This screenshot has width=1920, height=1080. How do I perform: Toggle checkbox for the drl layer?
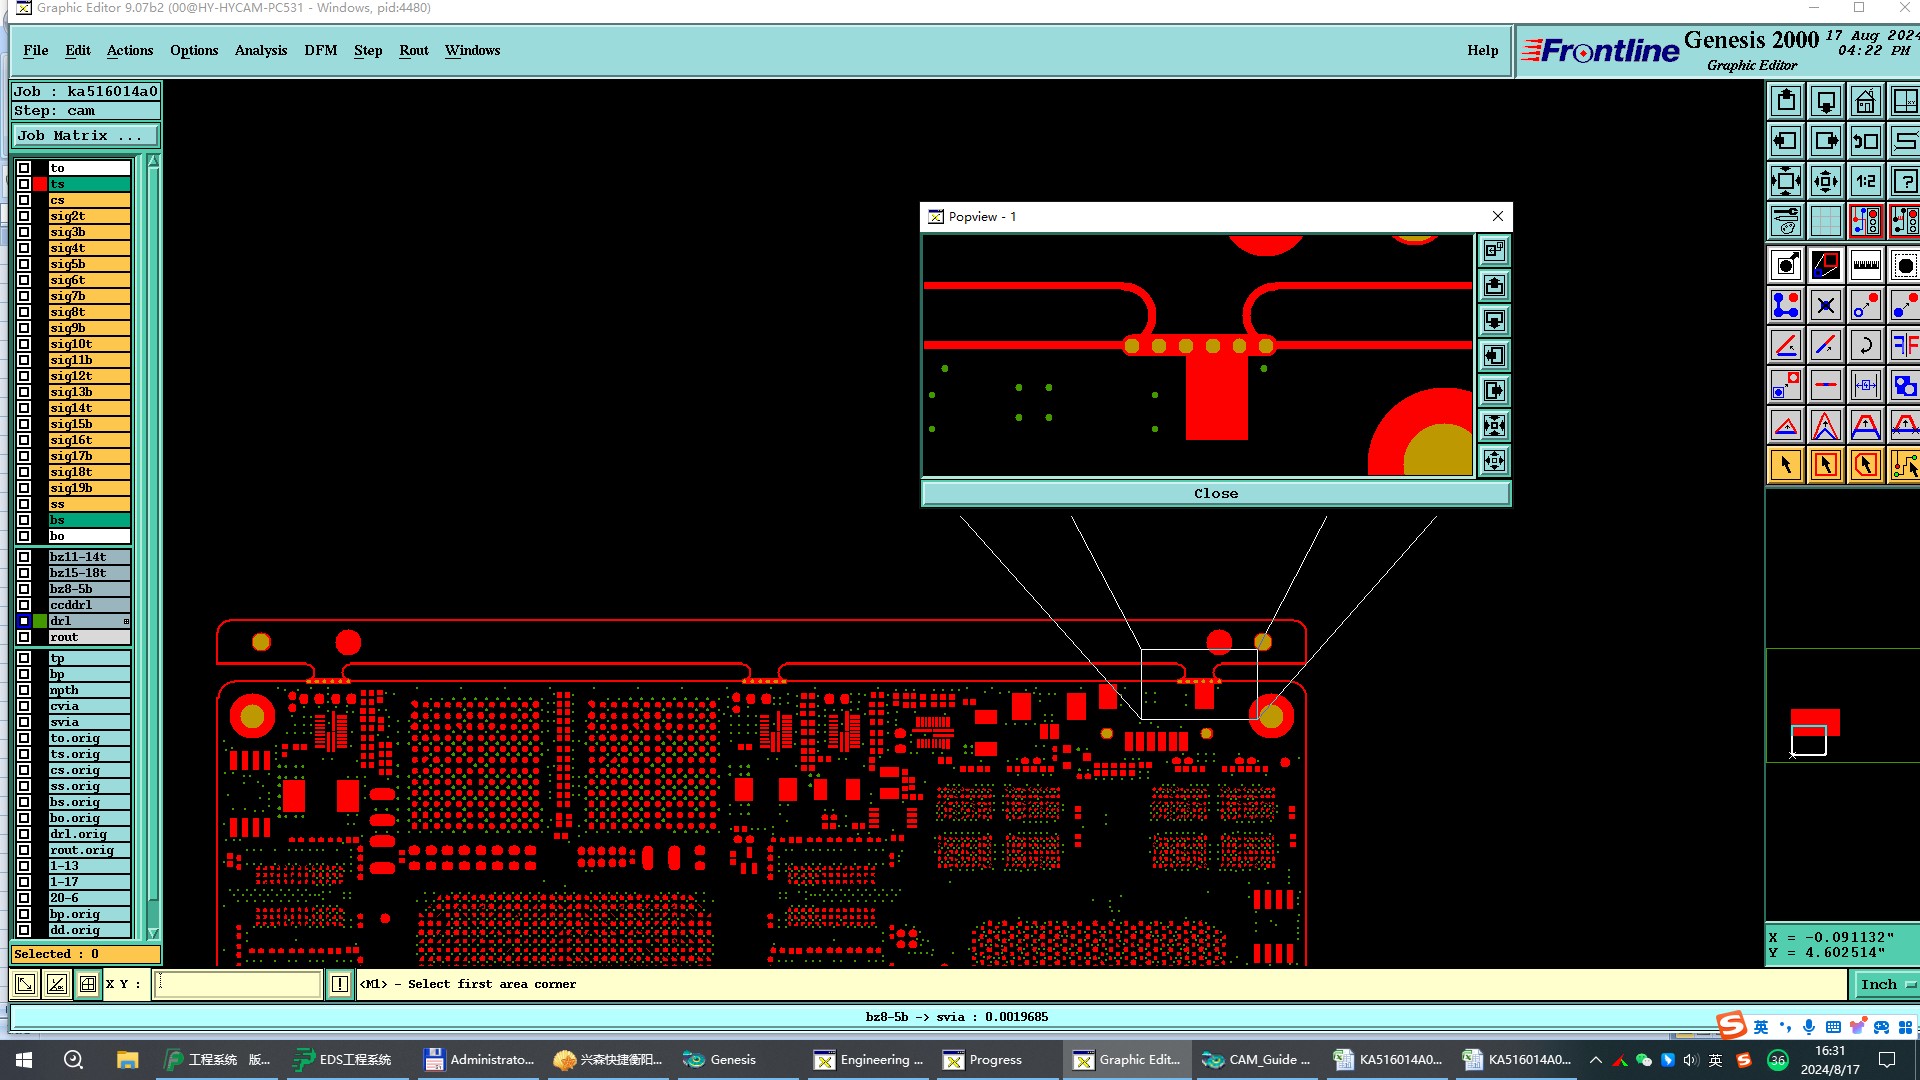click(x=24, y=621)
